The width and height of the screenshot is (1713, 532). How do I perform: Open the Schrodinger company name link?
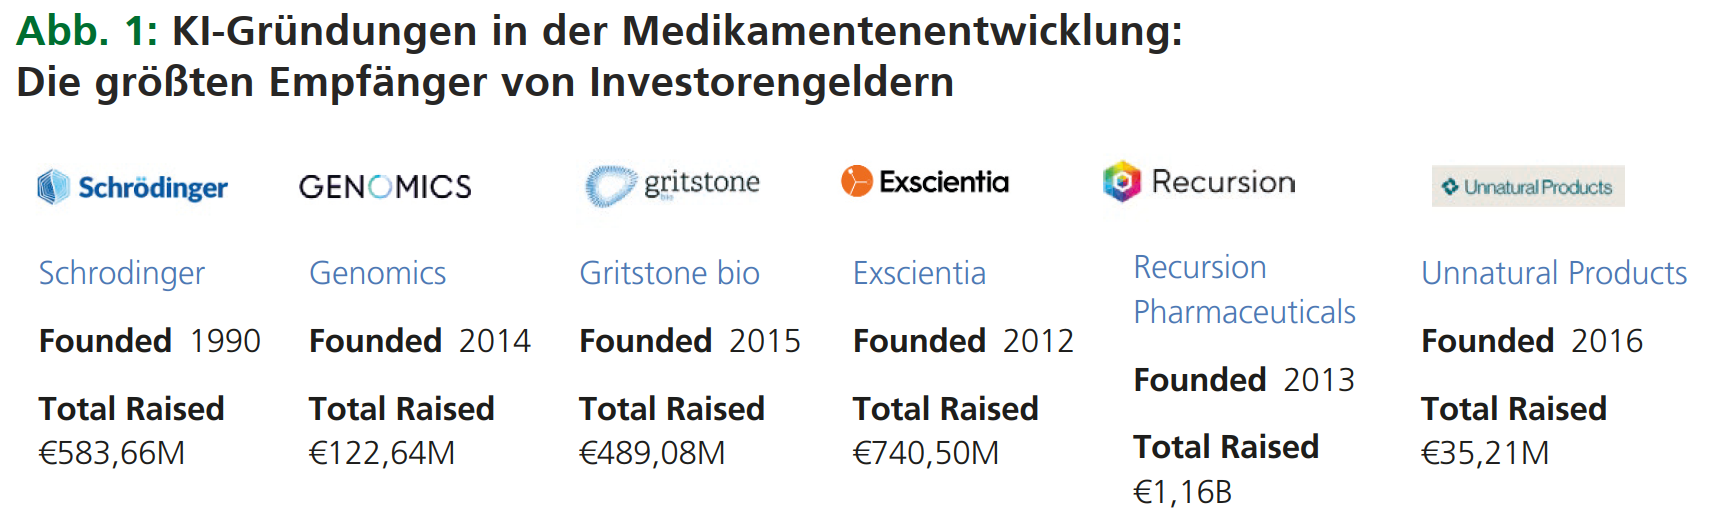click(x=122, y=273)
